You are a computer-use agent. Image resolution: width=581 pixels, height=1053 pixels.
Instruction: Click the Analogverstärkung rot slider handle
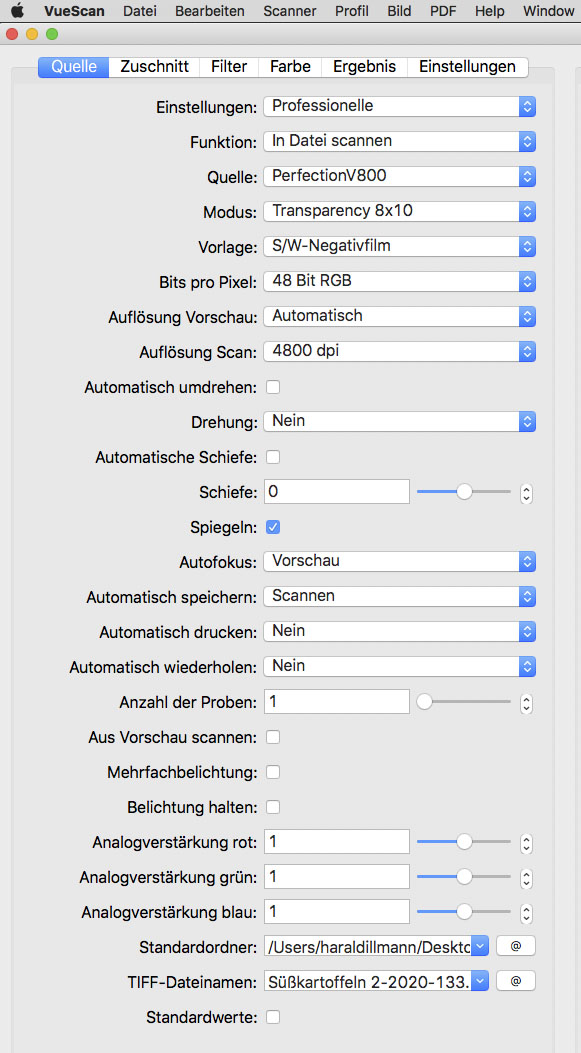click(464, 842)
